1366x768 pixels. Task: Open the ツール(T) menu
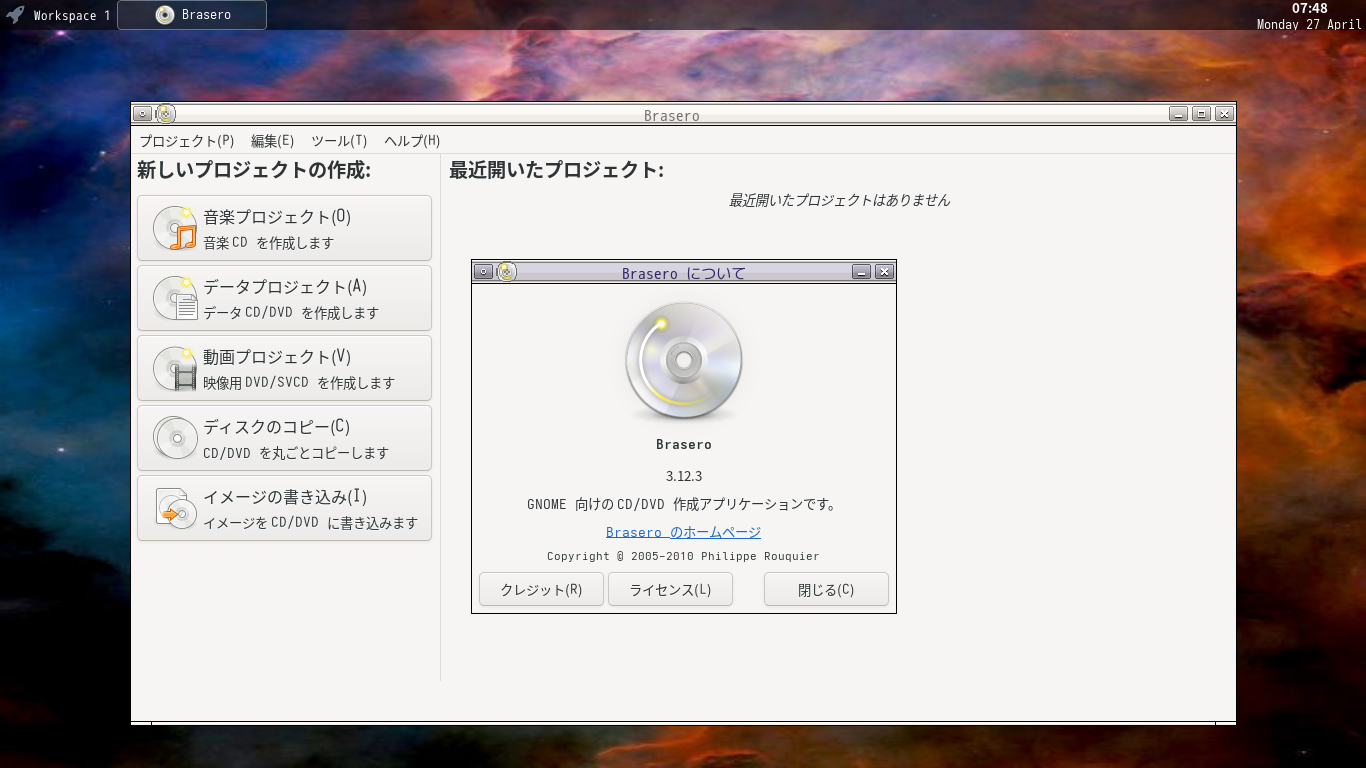click(339, 141)
